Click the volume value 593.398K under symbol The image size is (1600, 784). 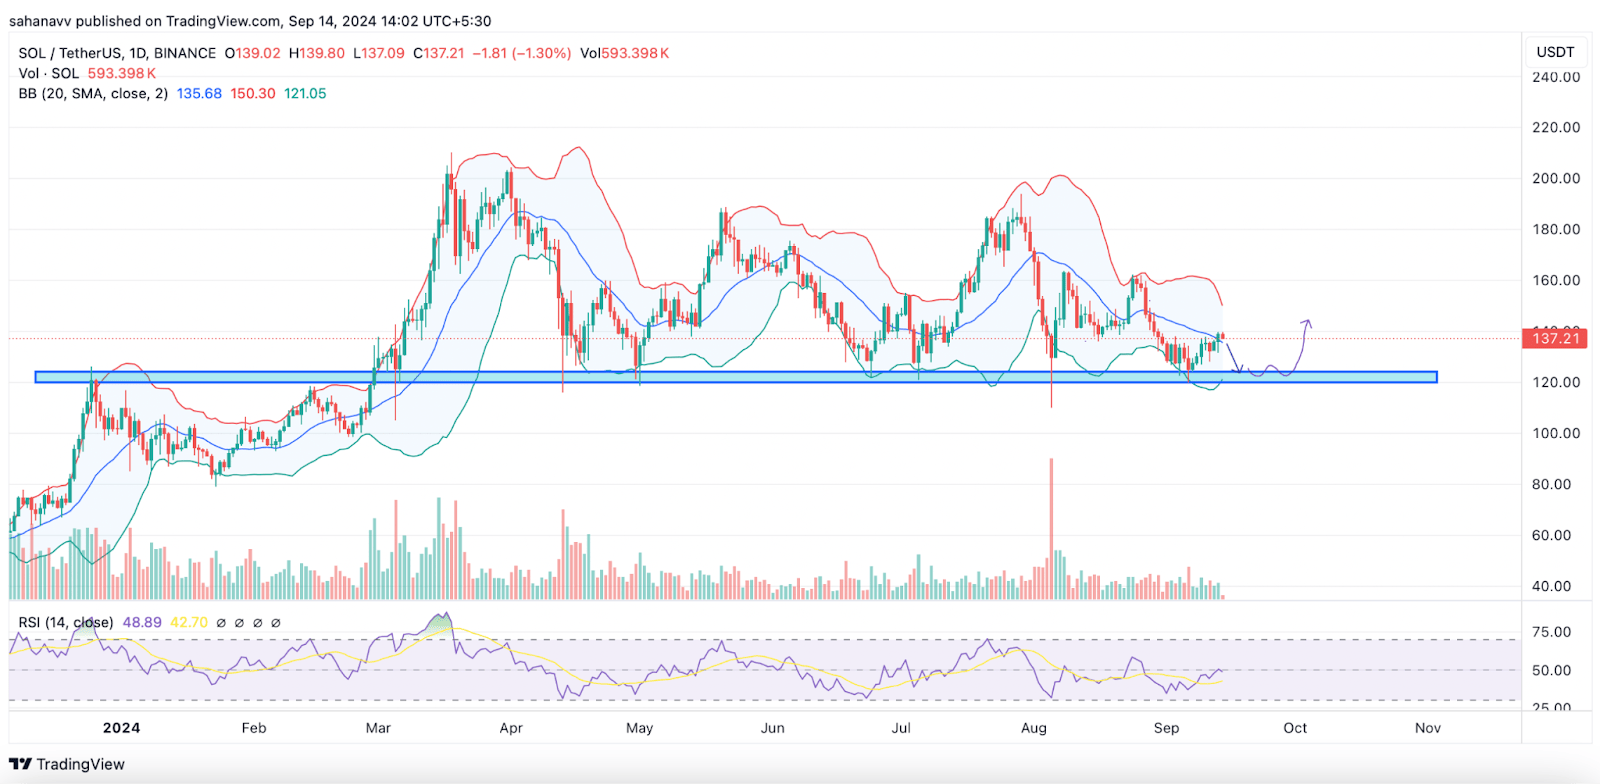coord(122,73)
